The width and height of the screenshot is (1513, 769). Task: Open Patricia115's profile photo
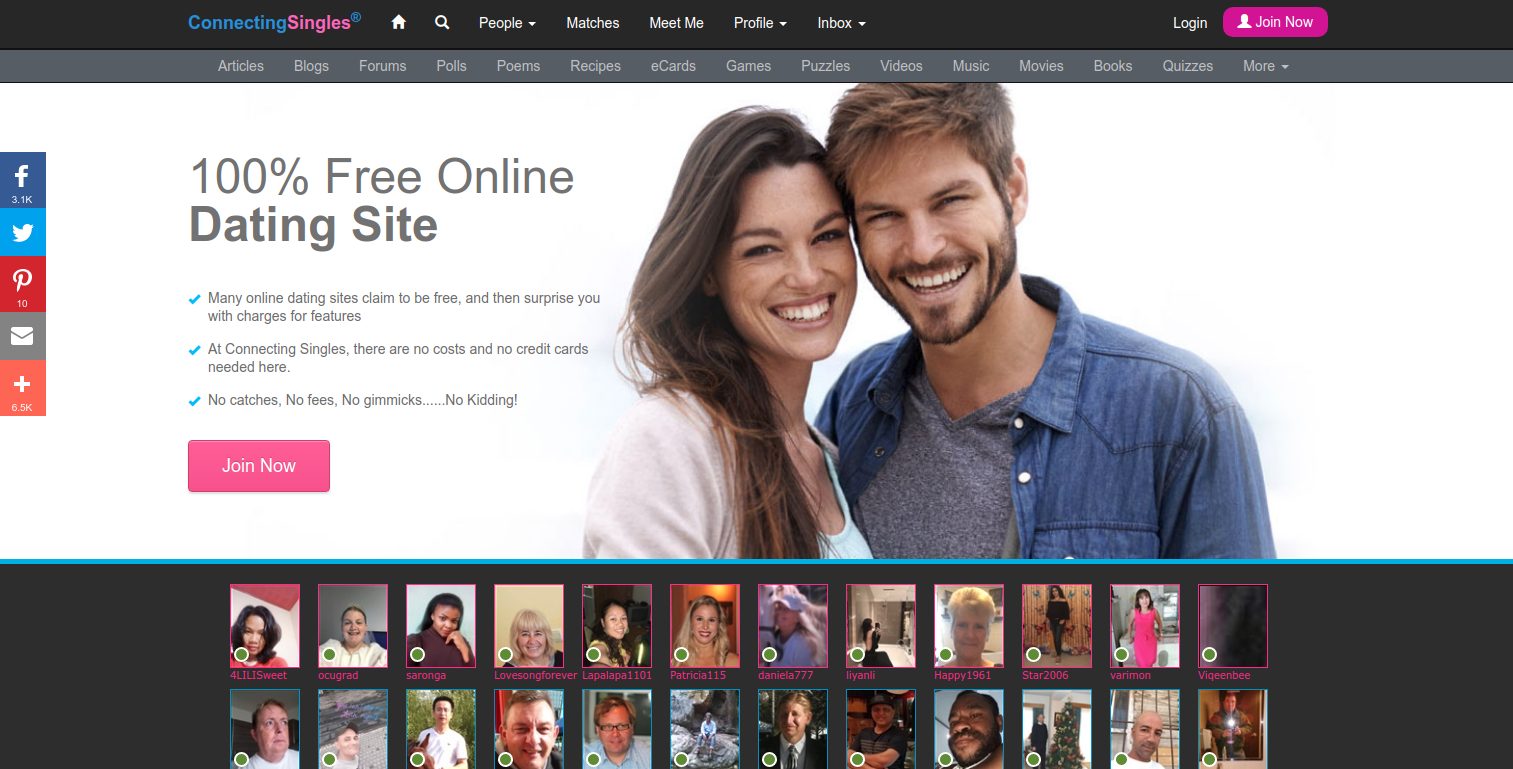pos(705,626)
